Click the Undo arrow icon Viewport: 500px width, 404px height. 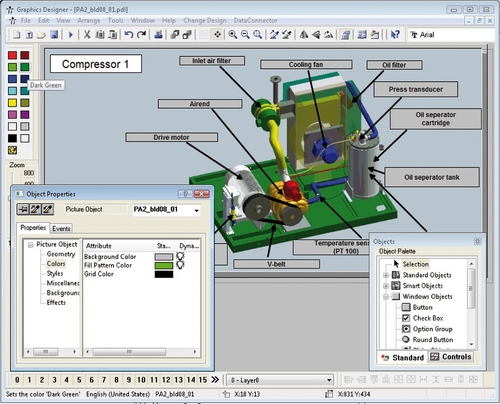pos(129,35)
